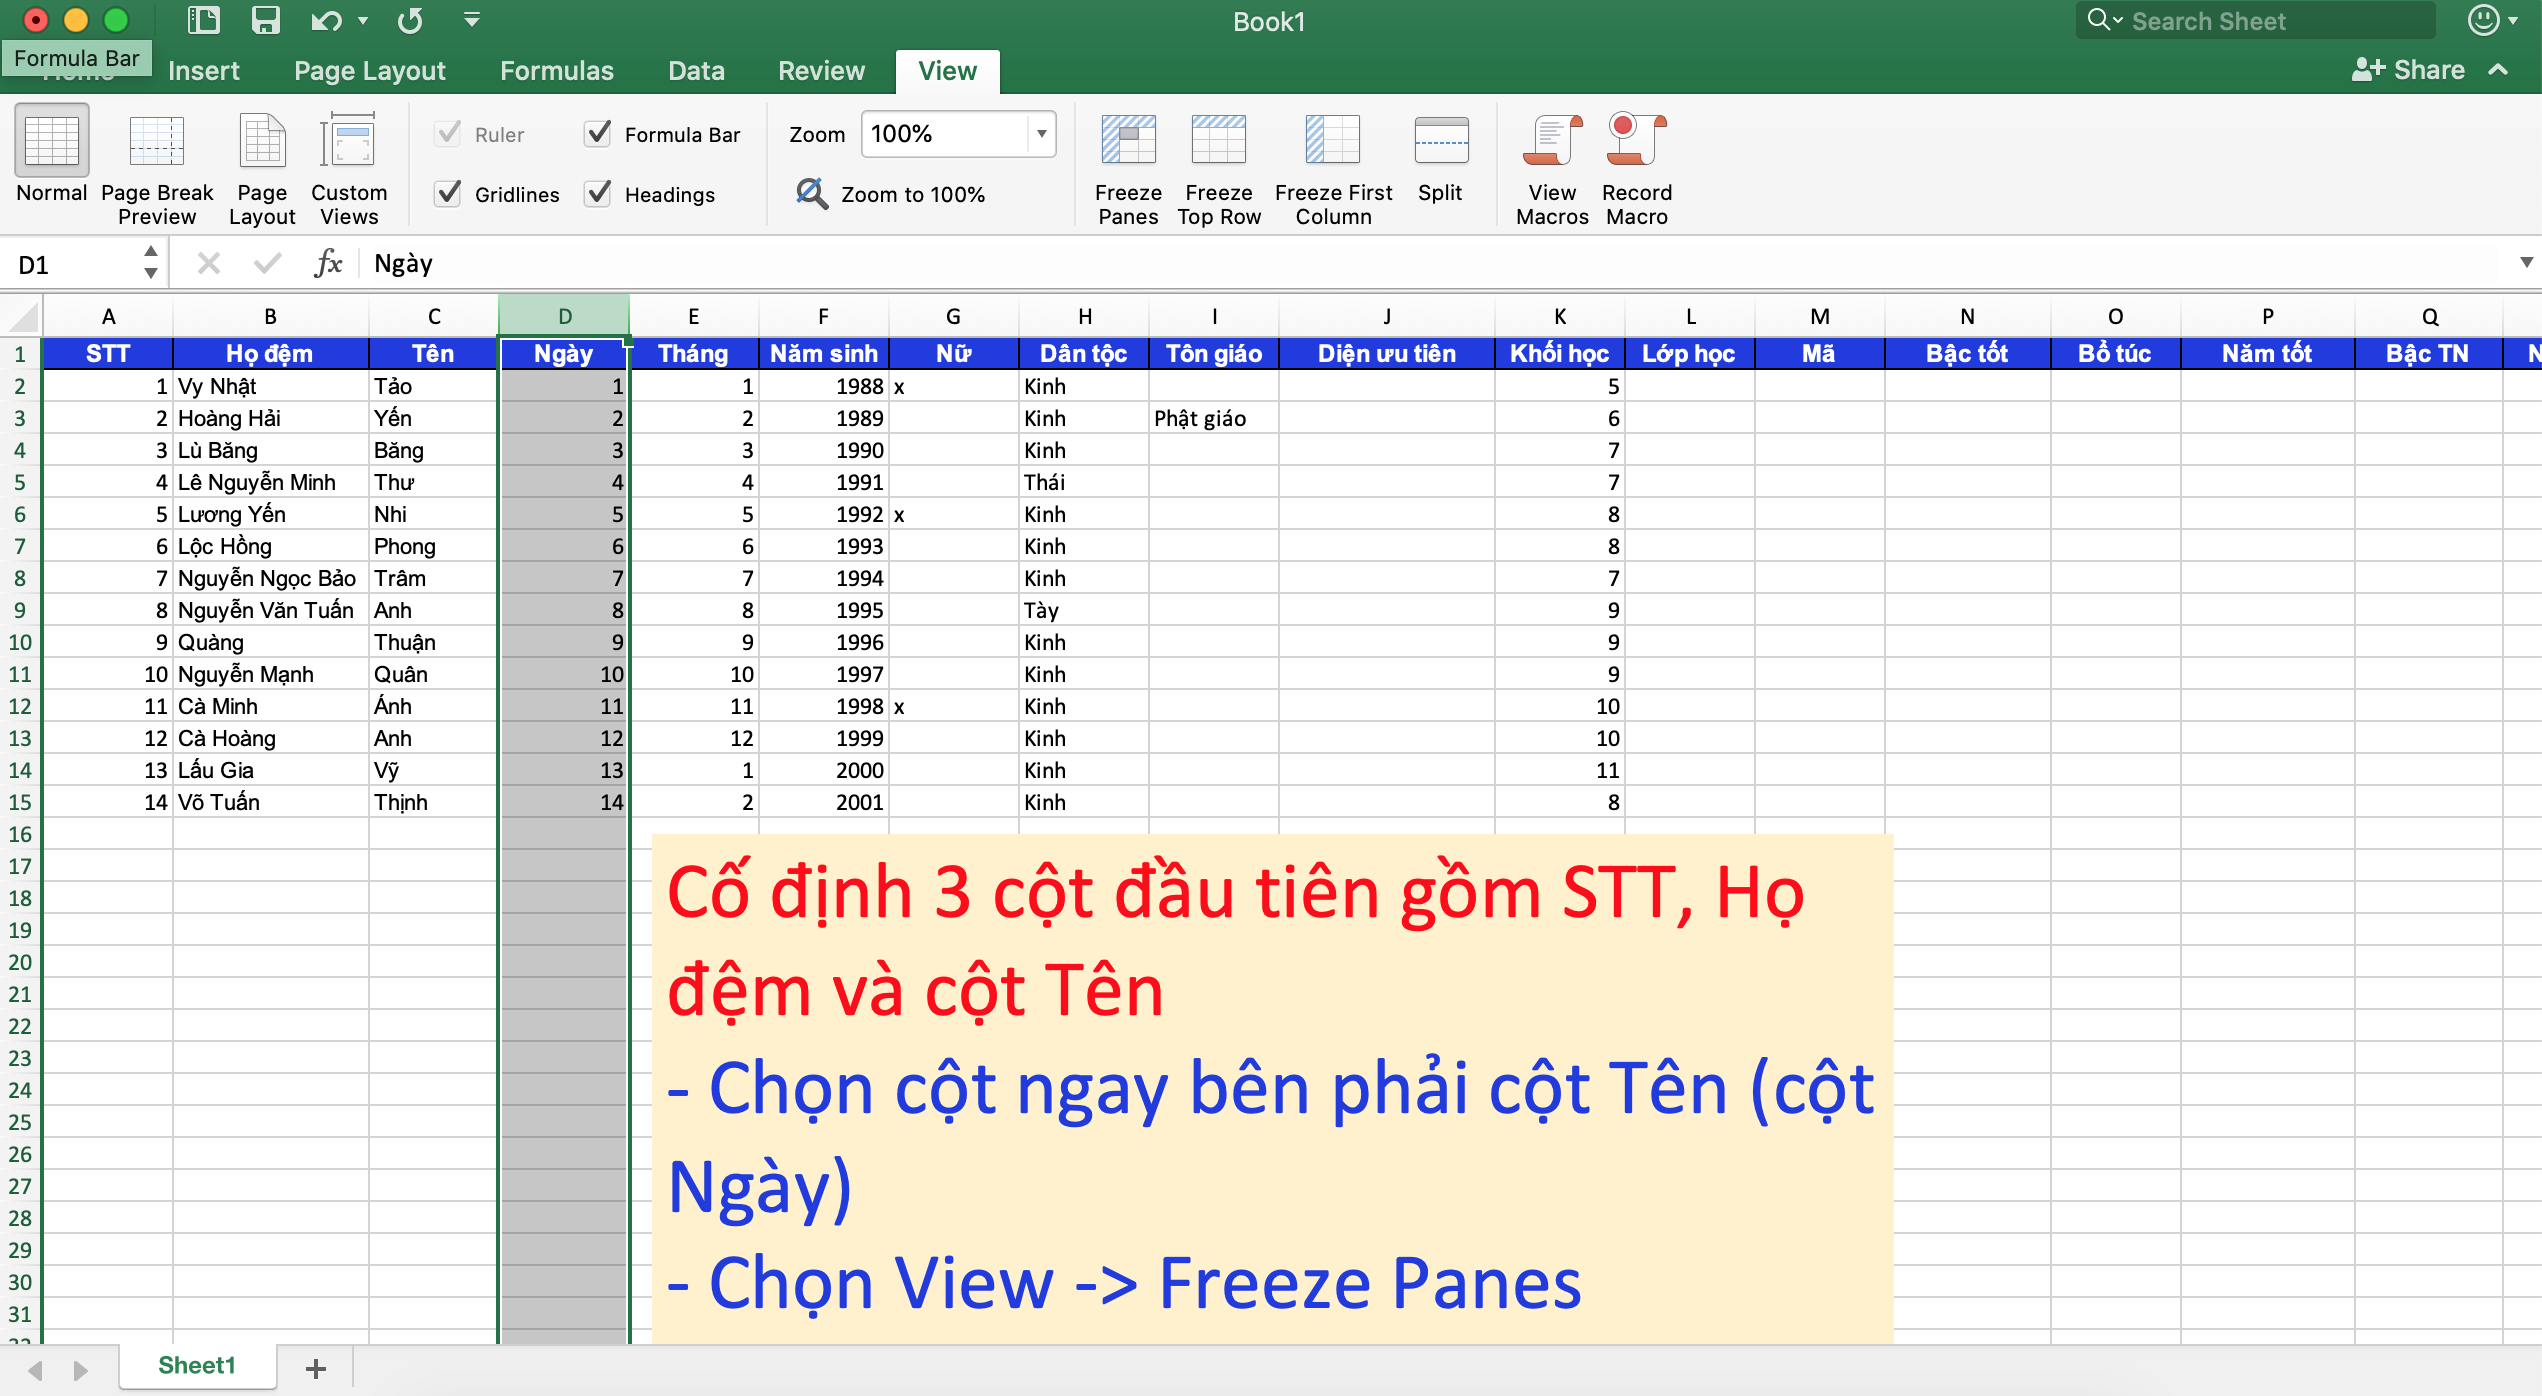This screenshot has width=2542, height=1396.
Task: Open the Data tab
Action: [x=696, y=71]
